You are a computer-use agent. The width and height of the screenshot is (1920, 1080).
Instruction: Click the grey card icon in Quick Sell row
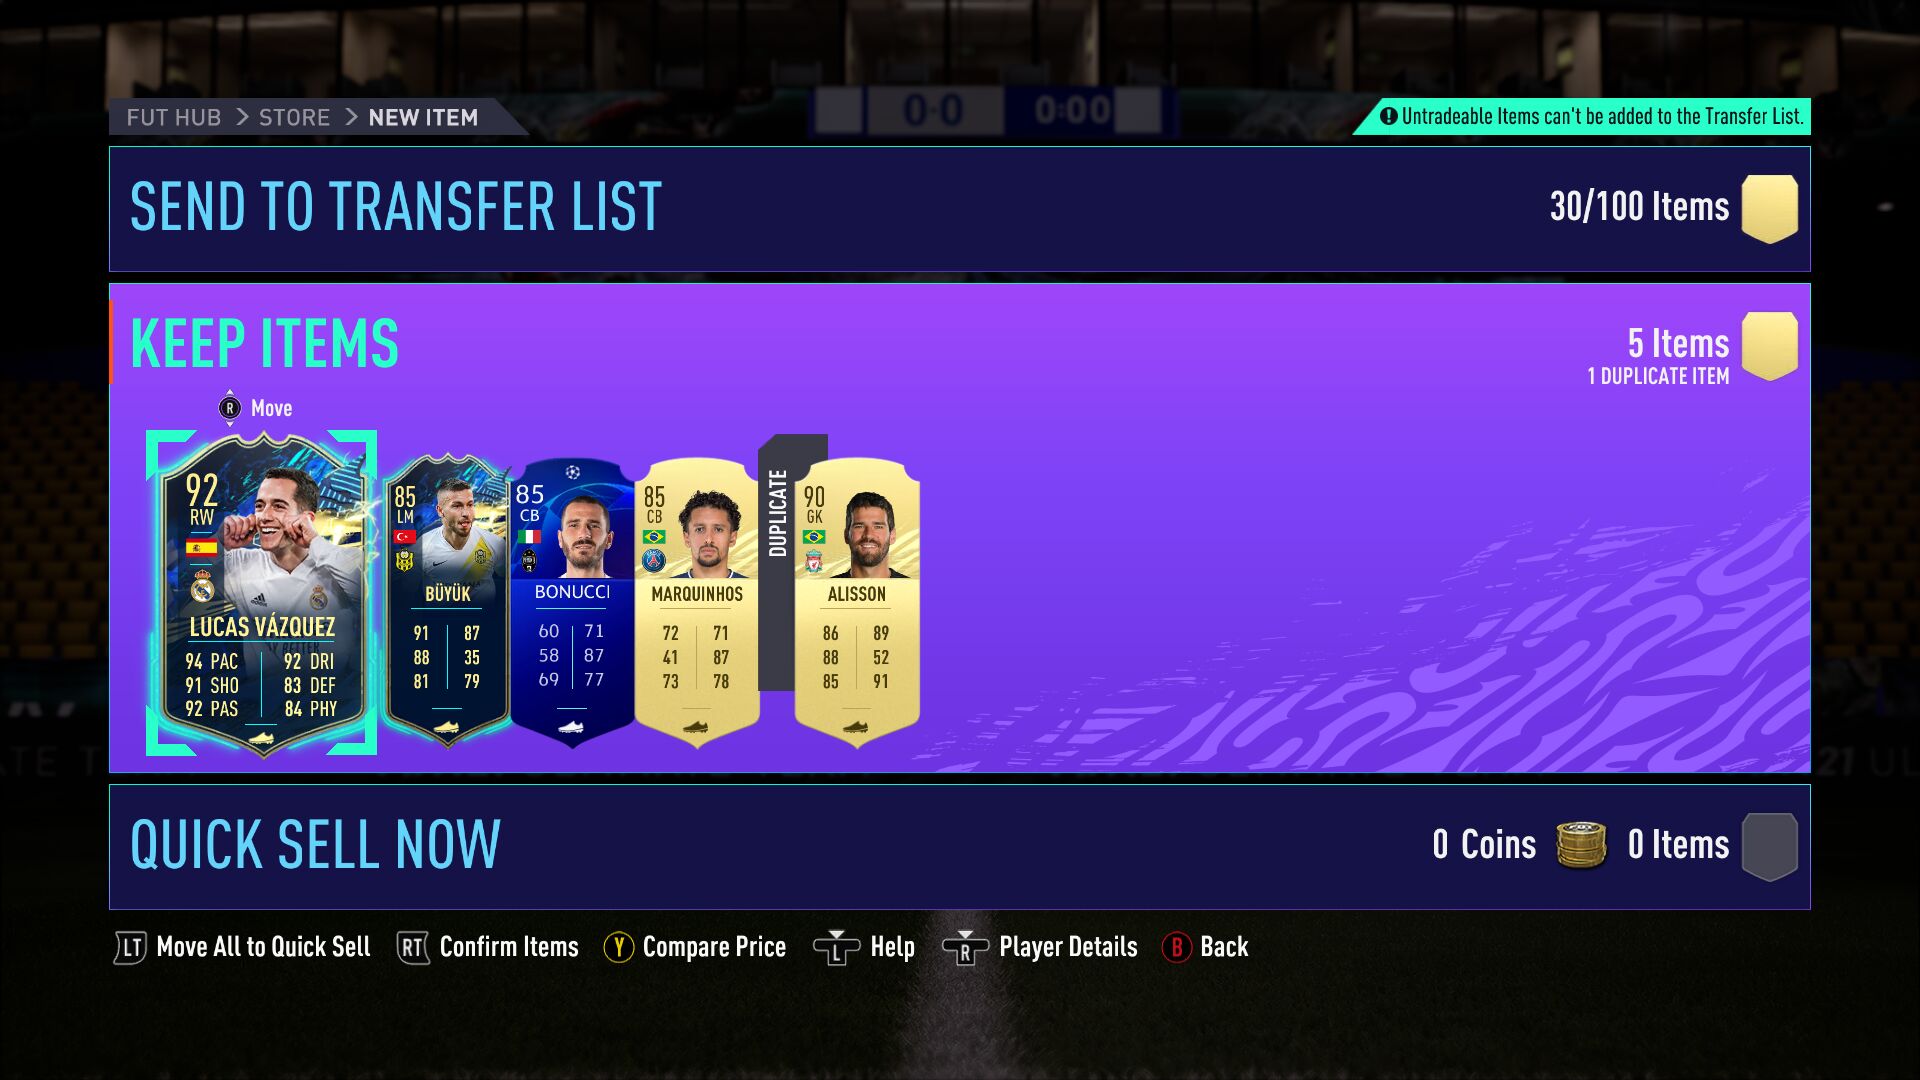1769,846
